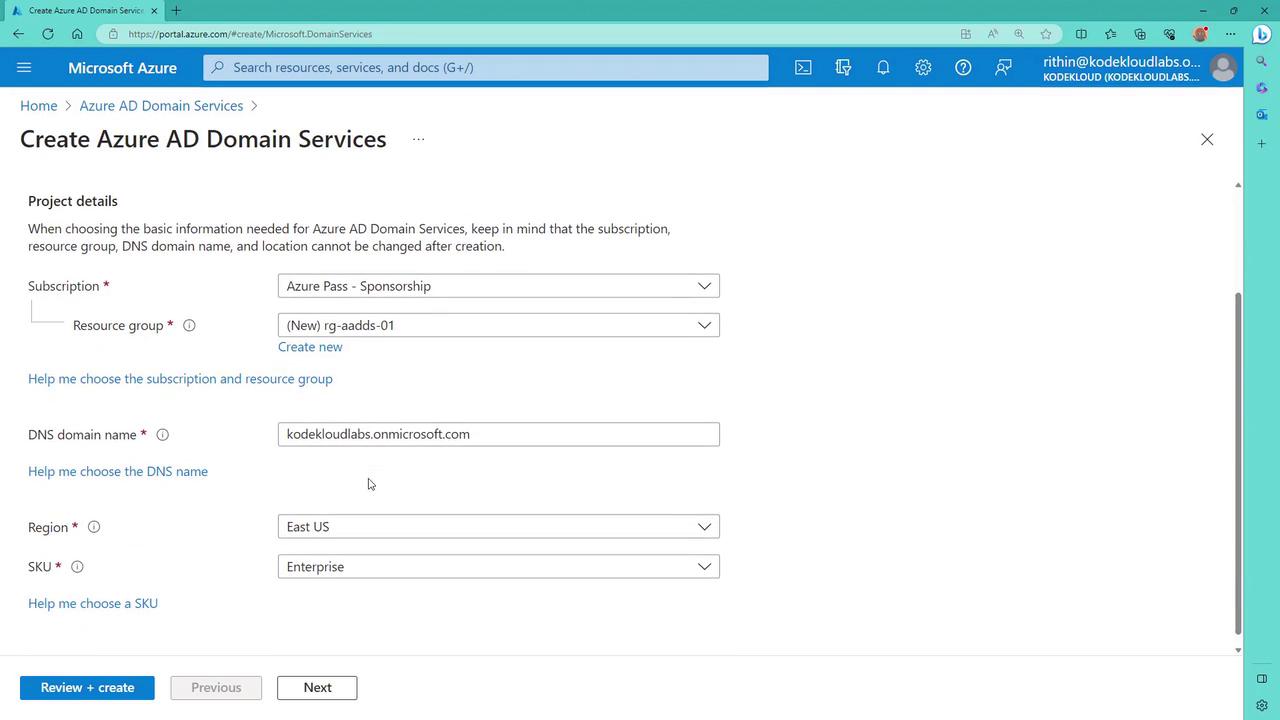Click the info icon next to SKU
This screenshot has width=1280, height=720.
click(x=77, y=567)
